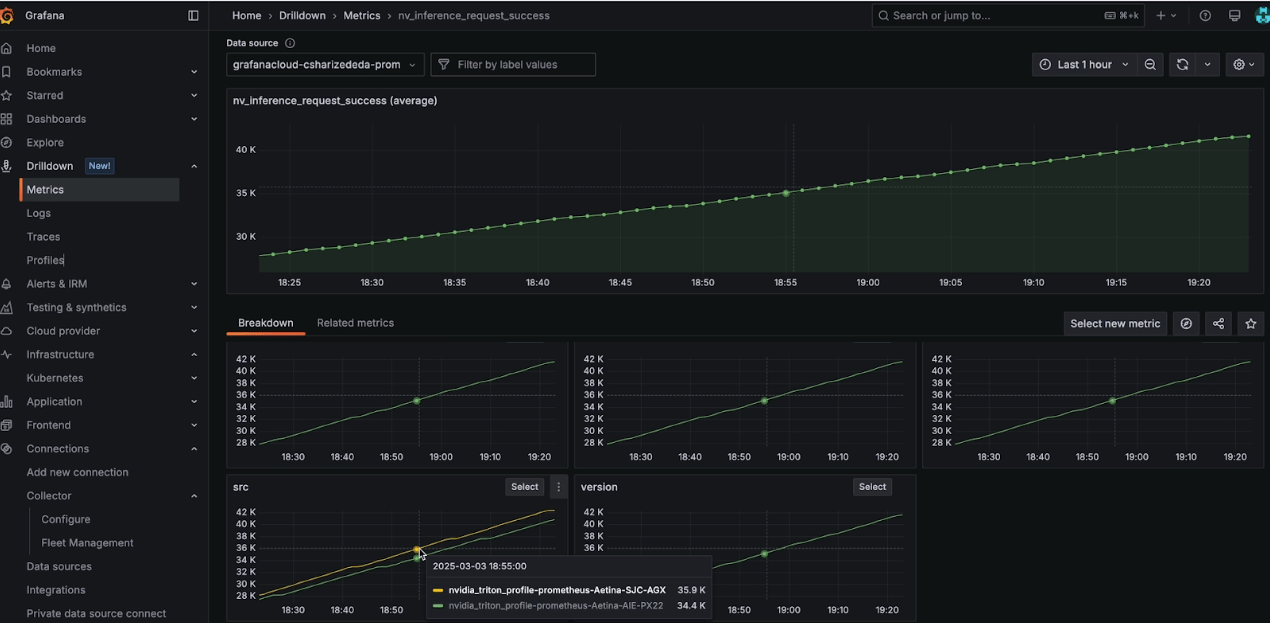Bookmark metric with the star icon

[1250, 323]
